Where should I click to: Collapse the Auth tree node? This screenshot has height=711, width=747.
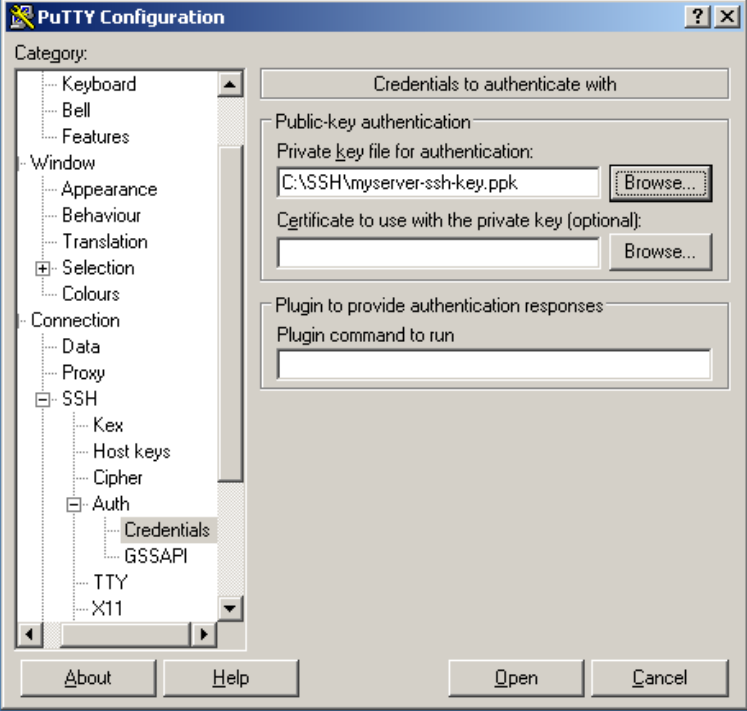[x=74, y=504]
